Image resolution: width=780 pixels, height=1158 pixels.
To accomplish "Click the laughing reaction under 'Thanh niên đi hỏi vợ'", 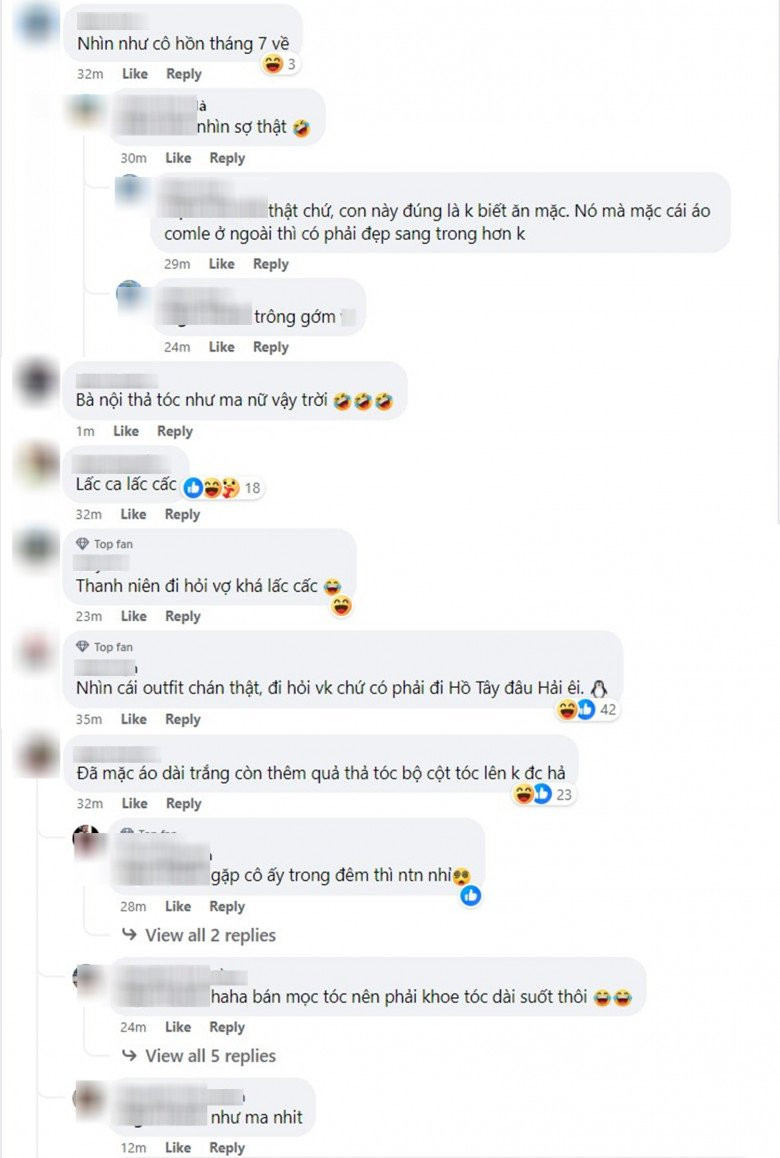I will (341, 607).
